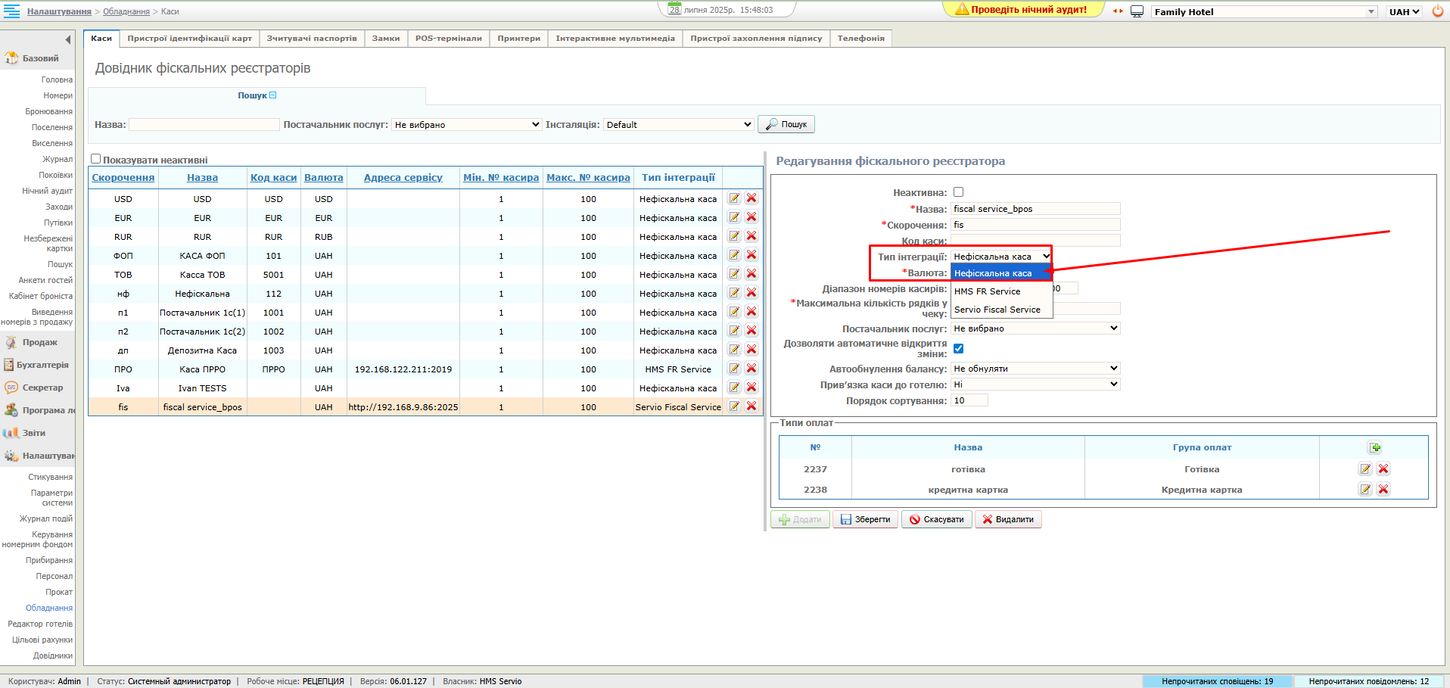
Task: Click the green add payment type icon
Action: pos(1375,448)
